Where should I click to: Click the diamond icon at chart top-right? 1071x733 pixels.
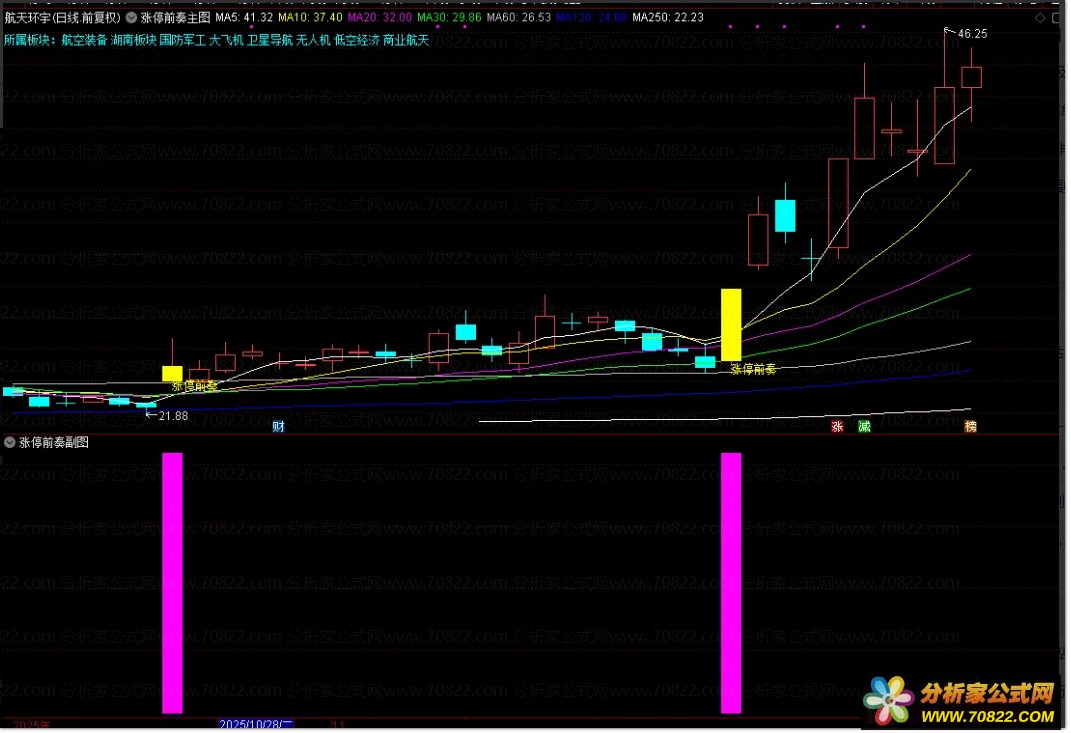tap(1040, 18)
